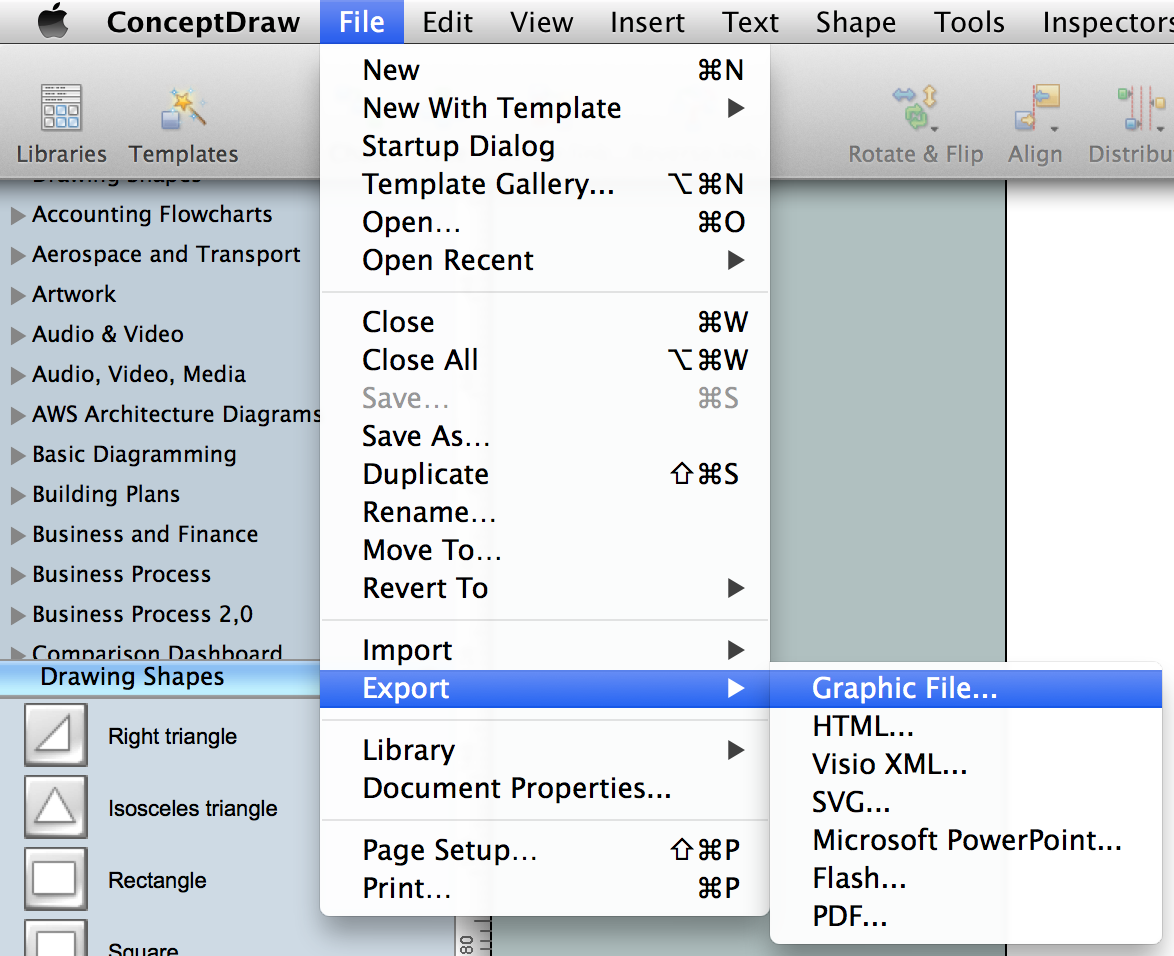The image size is (1174, 956).
Task: Open the Libraries panel icon
Action: pyautogui.click(x=61, y=107)
